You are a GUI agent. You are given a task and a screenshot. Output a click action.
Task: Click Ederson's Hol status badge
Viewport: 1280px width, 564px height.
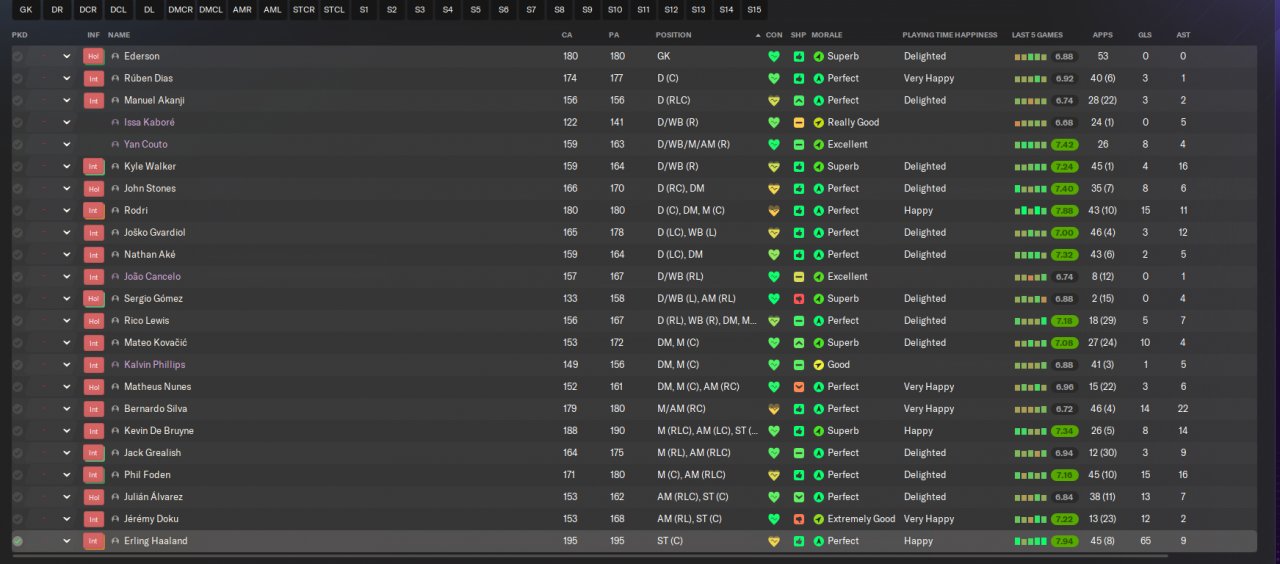pos(93,56)
